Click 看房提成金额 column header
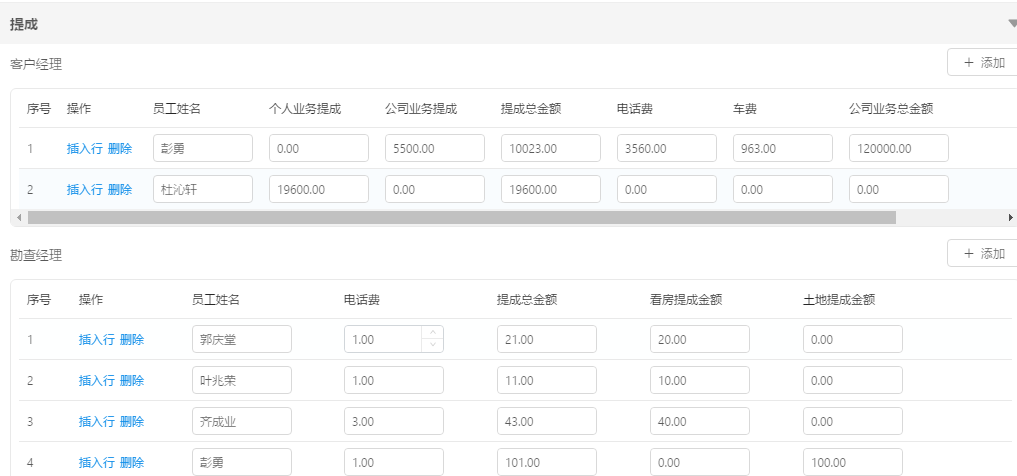1017x476 pixels. [x=686, y=300]
